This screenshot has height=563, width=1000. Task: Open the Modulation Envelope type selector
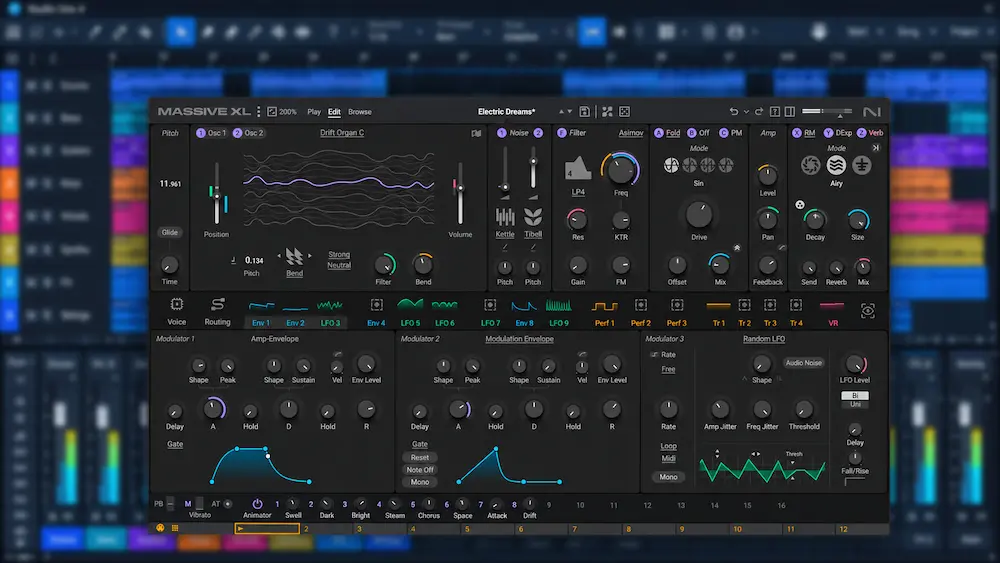pyautogui.click(x=519, y=339)
